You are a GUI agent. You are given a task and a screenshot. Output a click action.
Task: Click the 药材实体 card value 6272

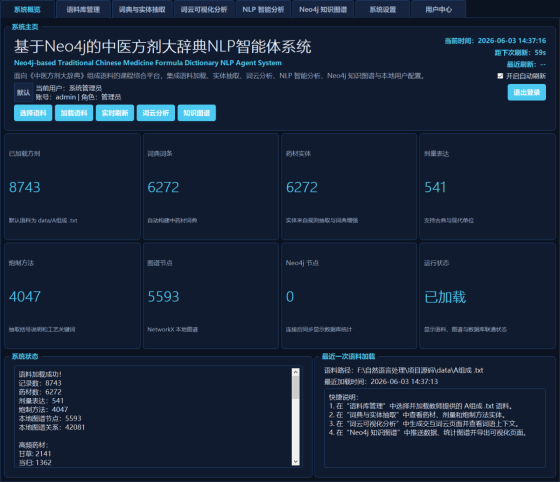[302, 187]
